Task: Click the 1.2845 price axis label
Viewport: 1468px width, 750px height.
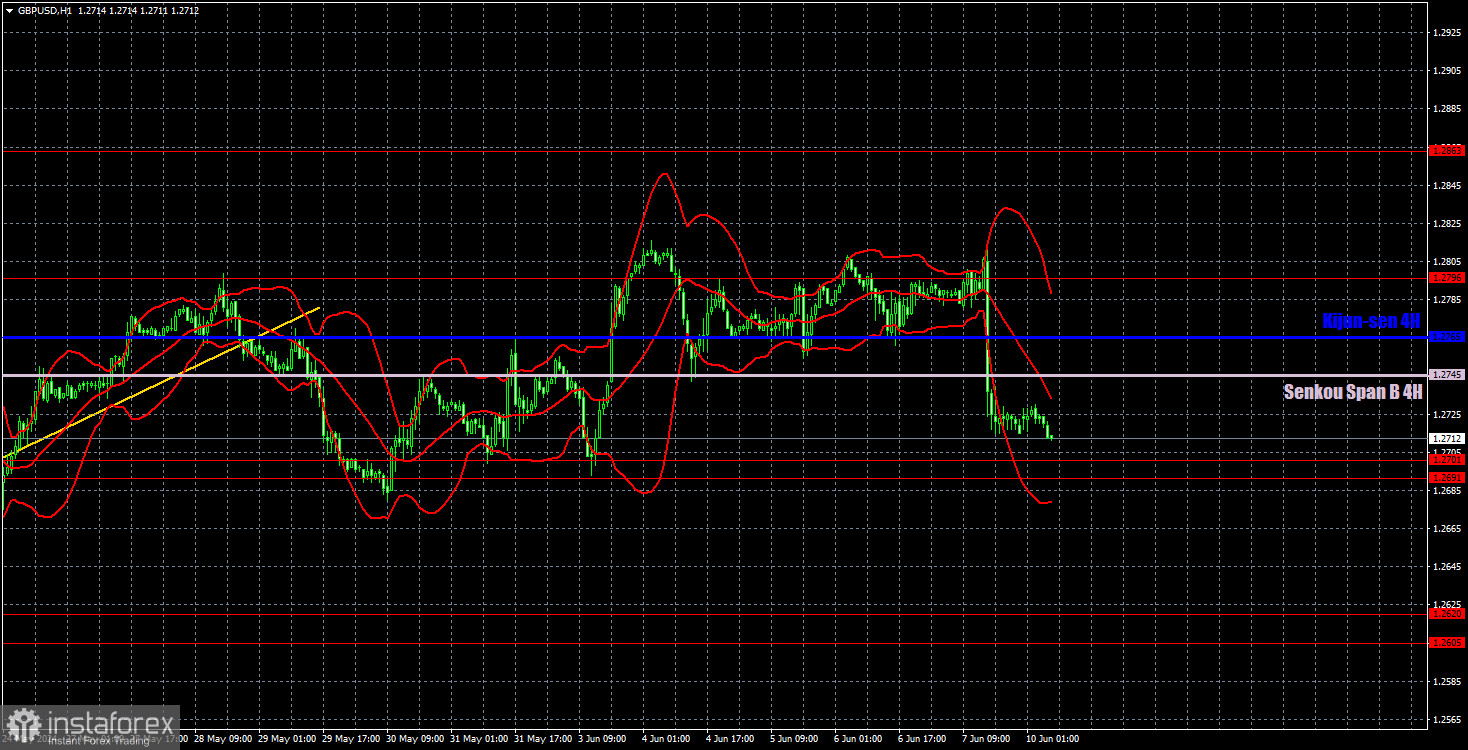Action: tap(1447, 186)
